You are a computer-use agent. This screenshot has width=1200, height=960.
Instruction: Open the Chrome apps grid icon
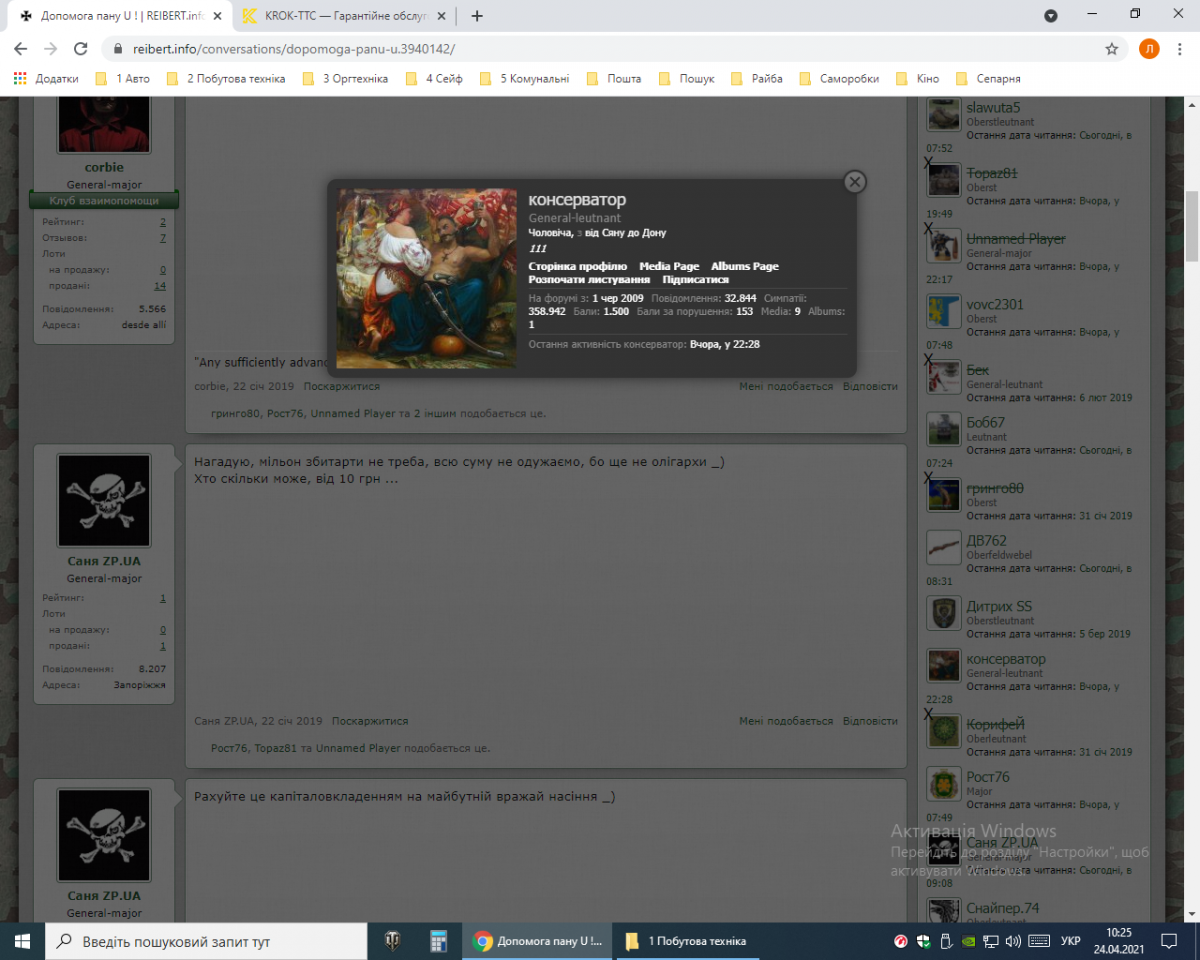[x=20, y=78]
